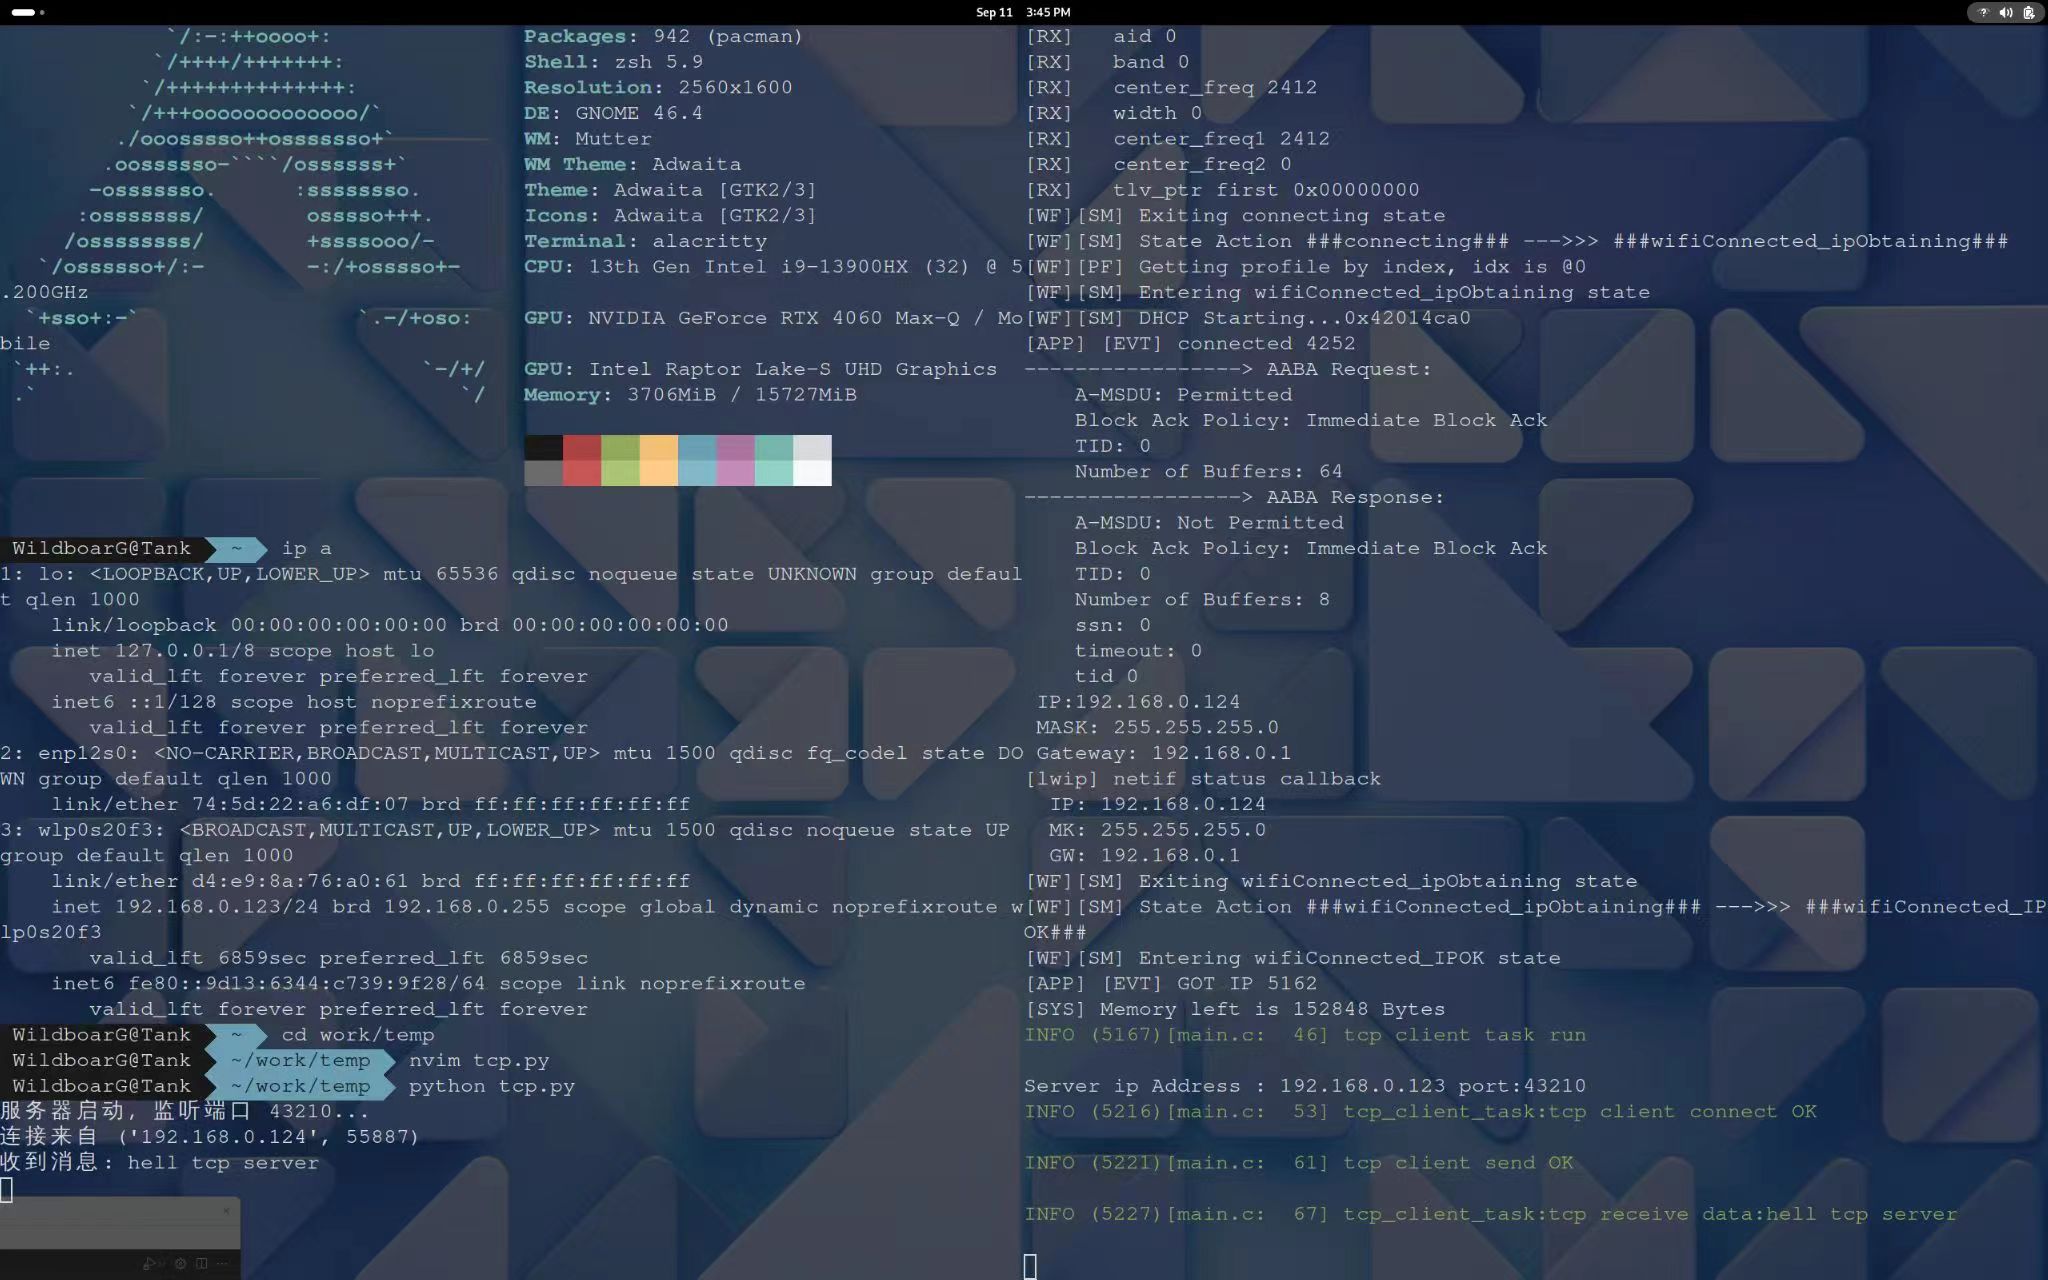
Task: Click the 'DE: GNOME 46.4' line
Action: (x=613, y=113)
